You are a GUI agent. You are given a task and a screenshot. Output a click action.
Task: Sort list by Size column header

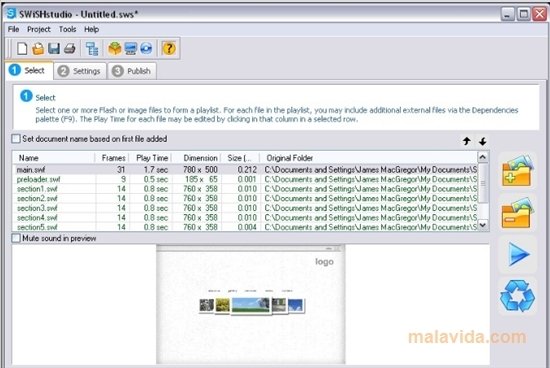click(240, 158)
